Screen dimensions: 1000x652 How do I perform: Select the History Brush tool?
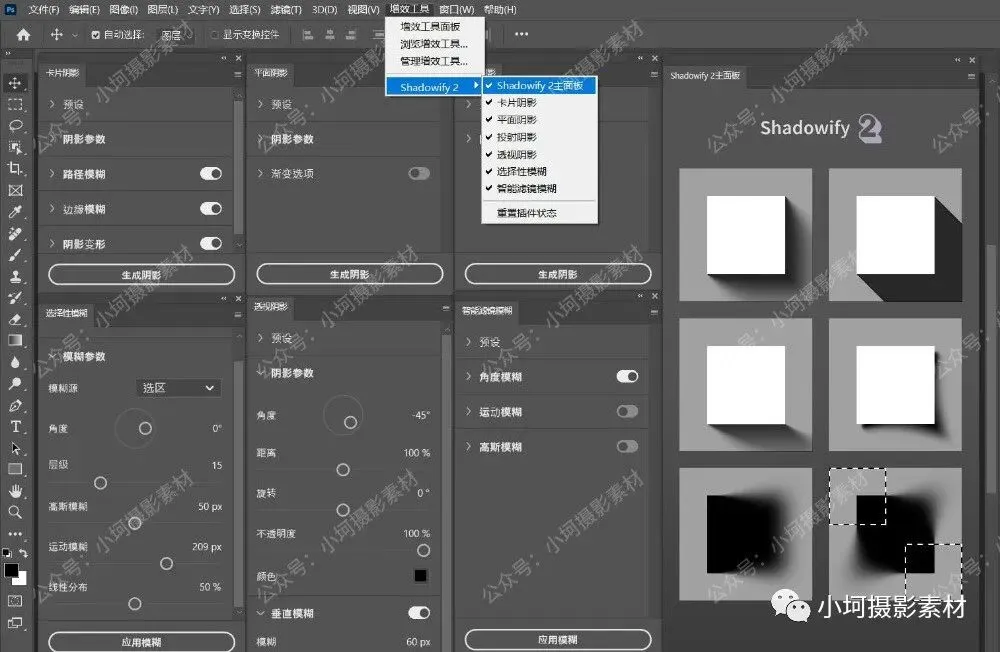(x=15, y=298)
